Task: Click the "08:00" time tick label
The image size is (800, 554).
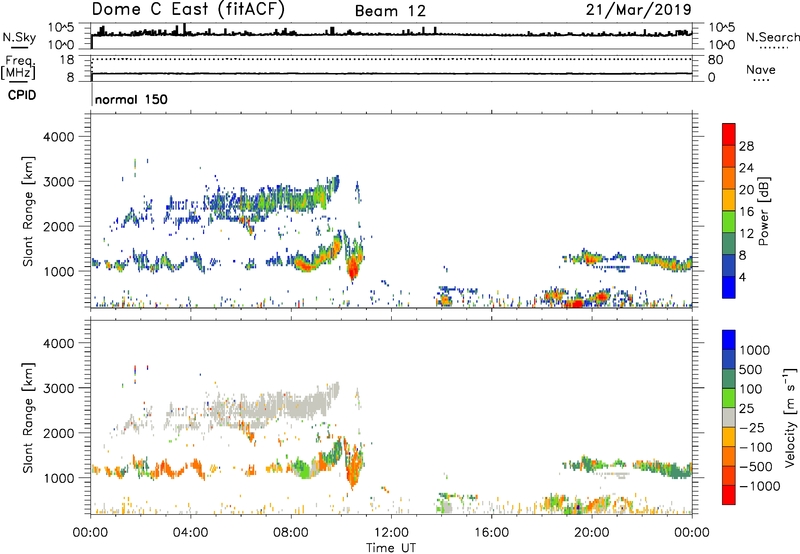Action: point(290,533)
